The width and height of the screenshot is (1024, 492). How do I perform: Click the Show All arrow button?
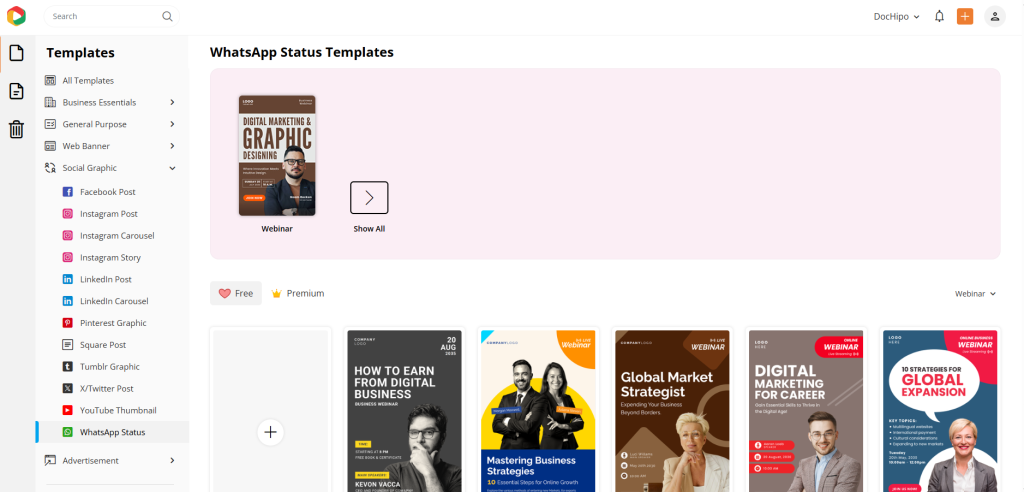tap(369, 197)
